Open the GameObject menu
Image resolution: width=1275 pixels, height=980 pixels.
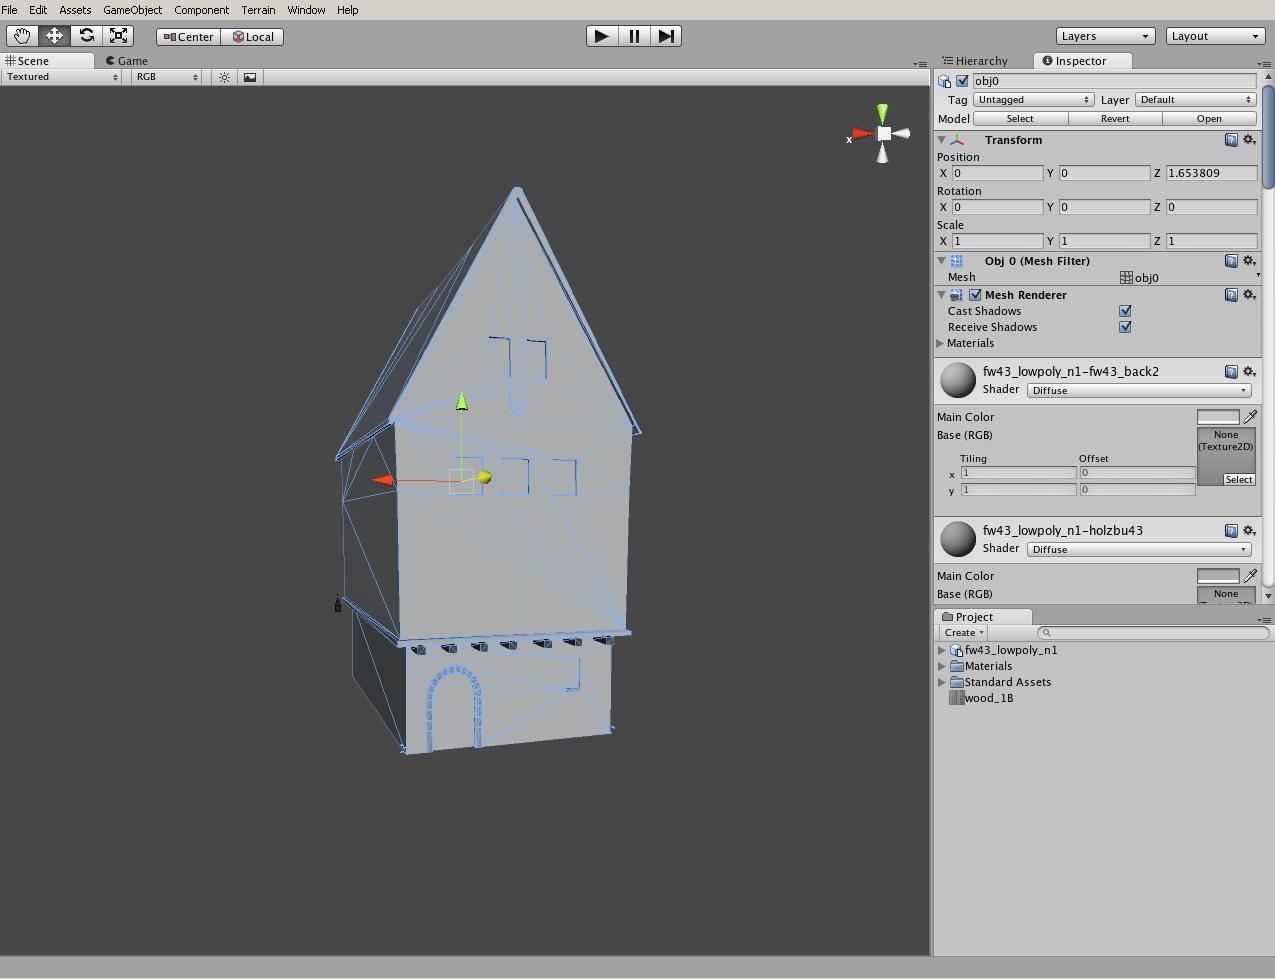[x=131, y=9]
